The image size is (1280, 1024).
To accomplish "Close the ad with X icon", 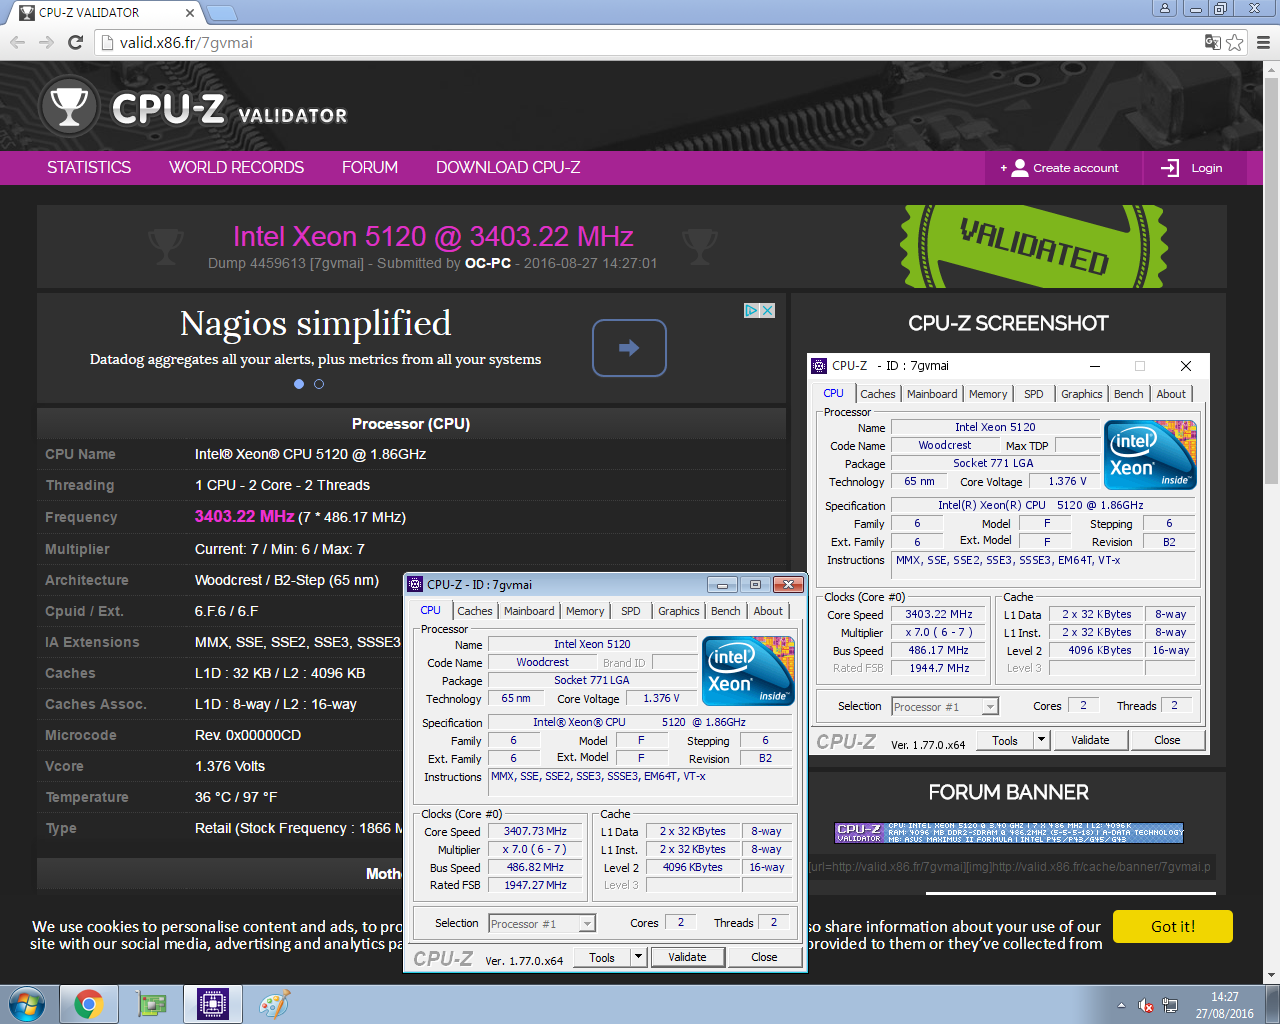I will pyautogui.click(x=768, y=310).
